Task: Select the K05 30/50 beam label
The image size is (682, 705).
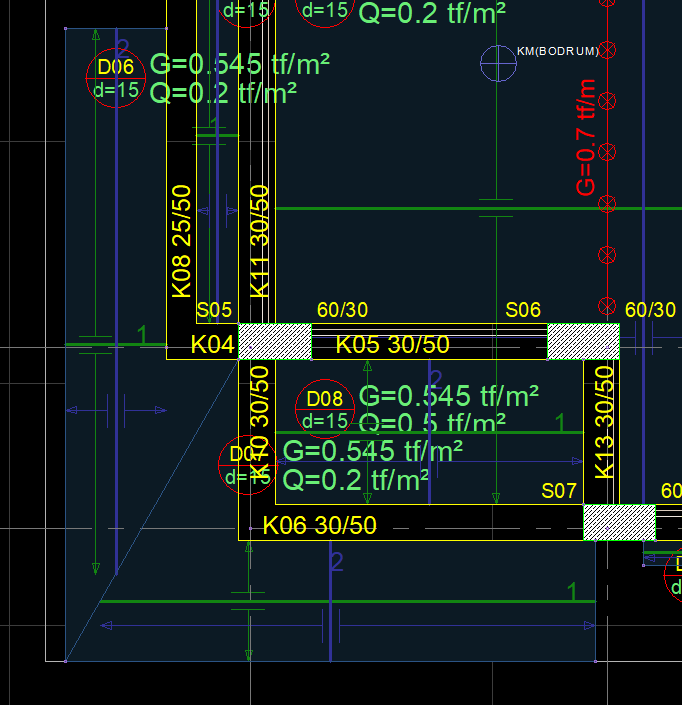Action: coord(392,345)
